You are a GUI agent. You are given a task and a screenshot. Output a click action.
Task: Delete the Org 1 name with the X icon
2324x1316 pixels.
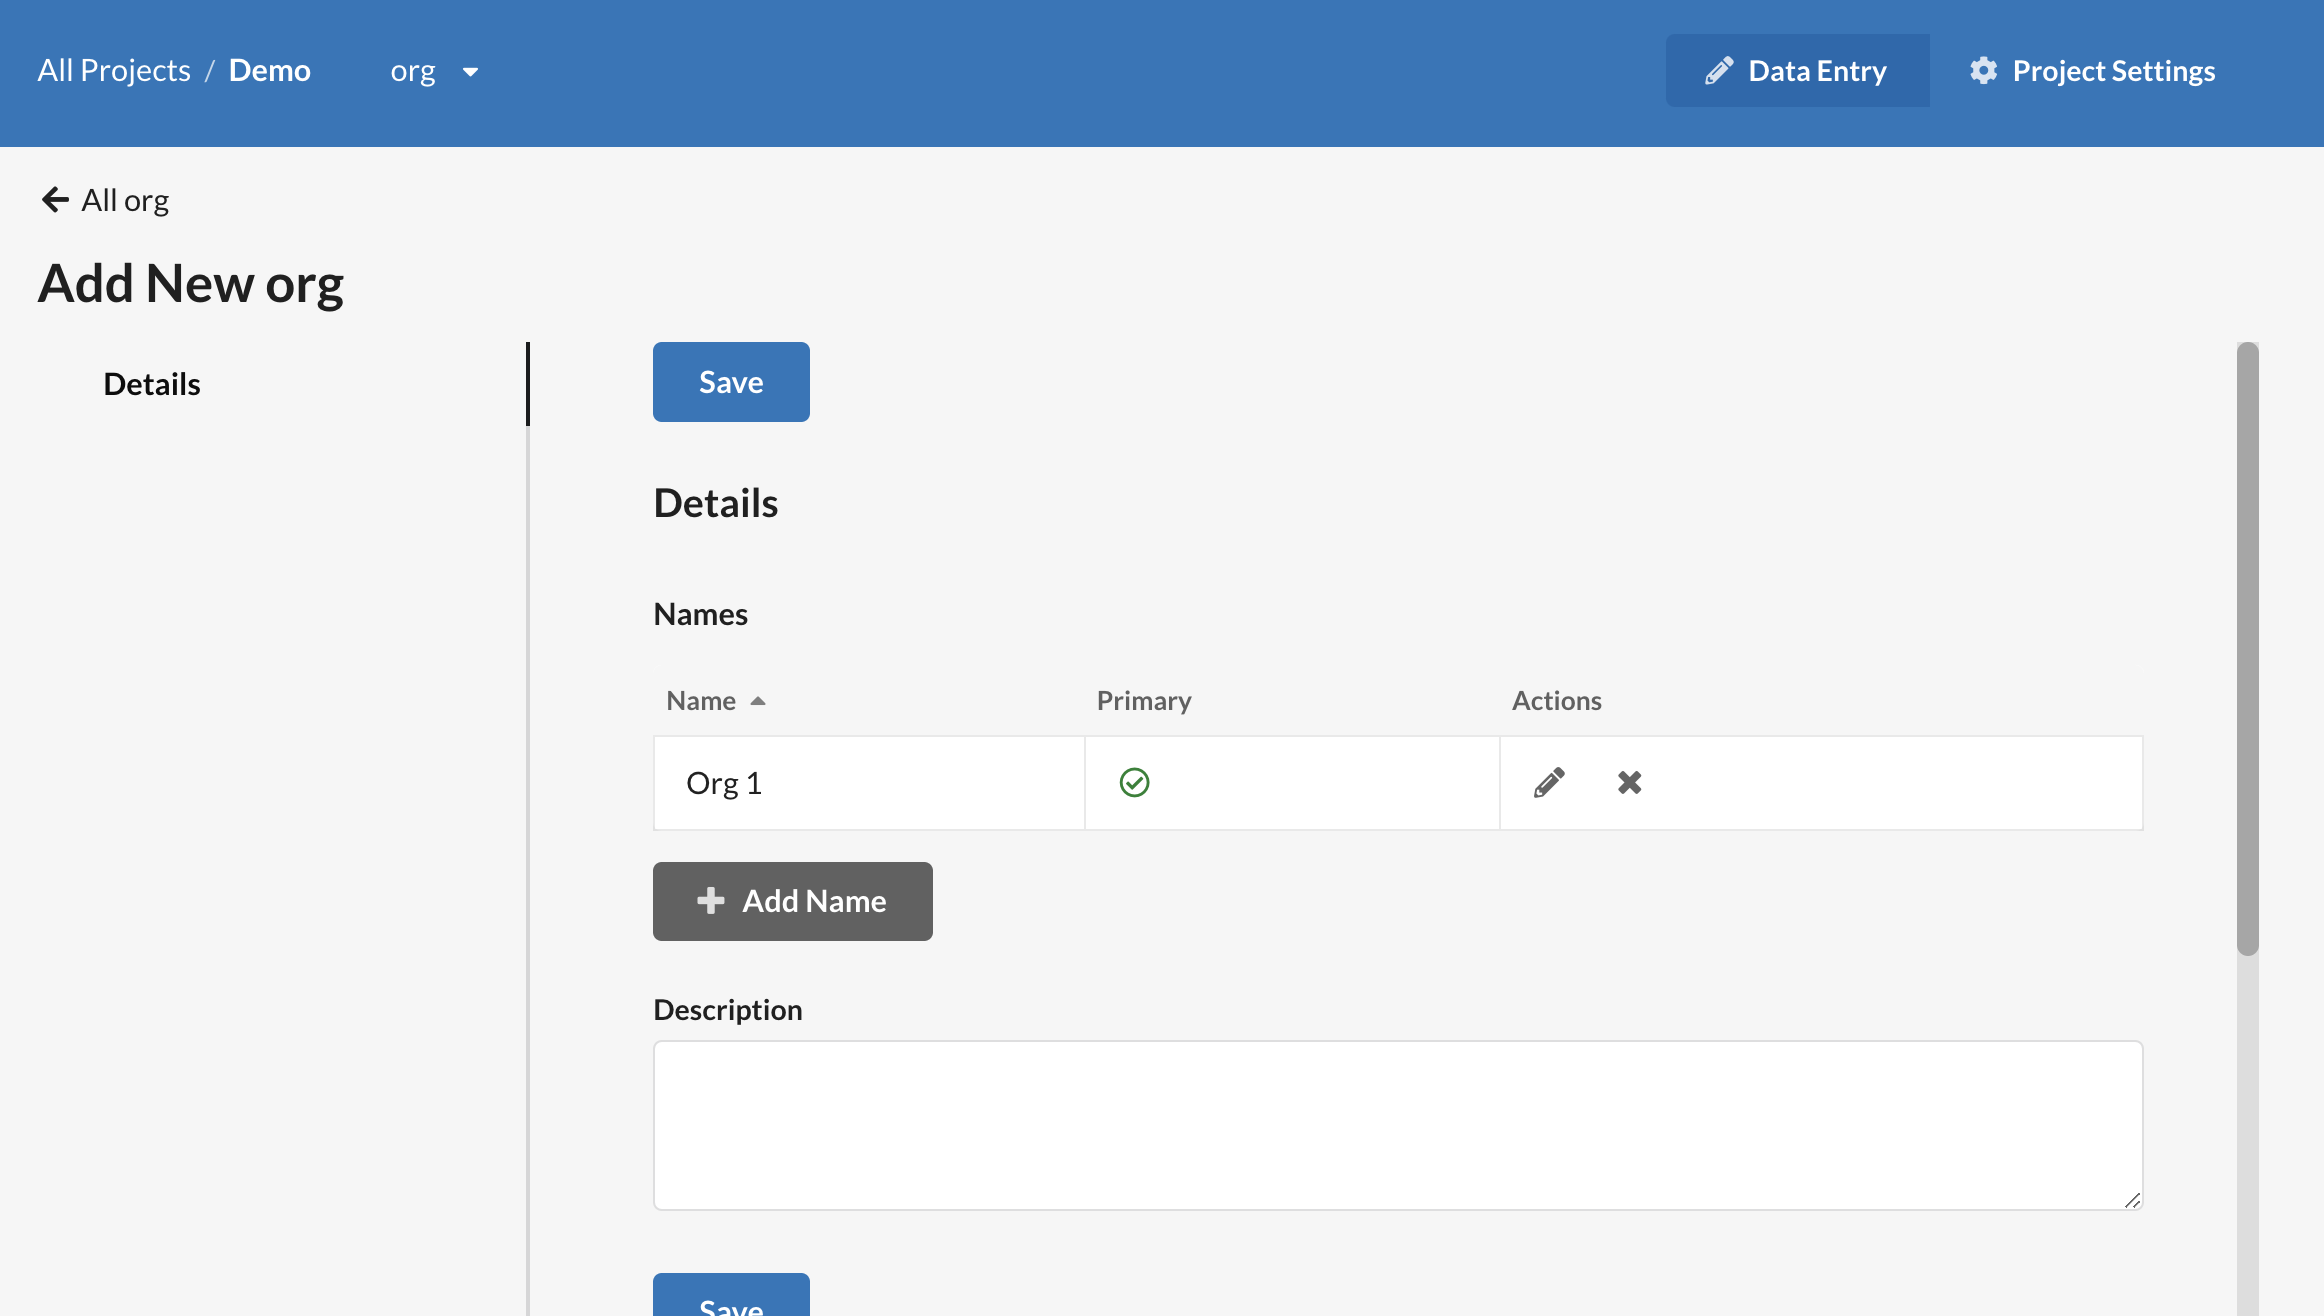[x=1629, y=782]
